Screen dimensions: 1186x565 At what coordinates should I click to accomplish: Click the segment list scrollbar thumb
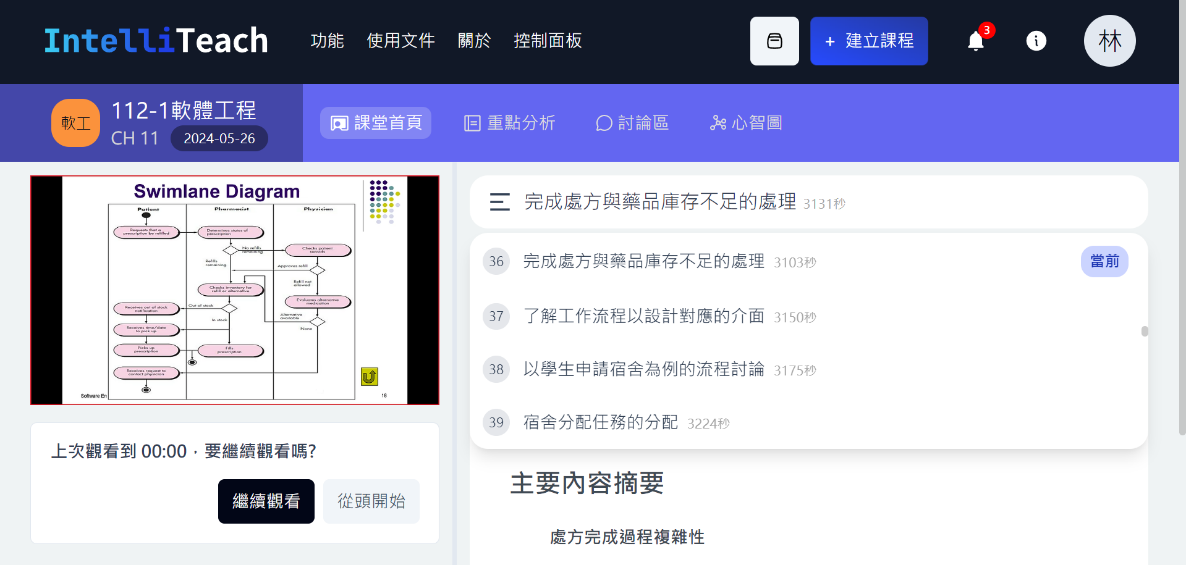pyautogui.click(x=1144, y=331)
